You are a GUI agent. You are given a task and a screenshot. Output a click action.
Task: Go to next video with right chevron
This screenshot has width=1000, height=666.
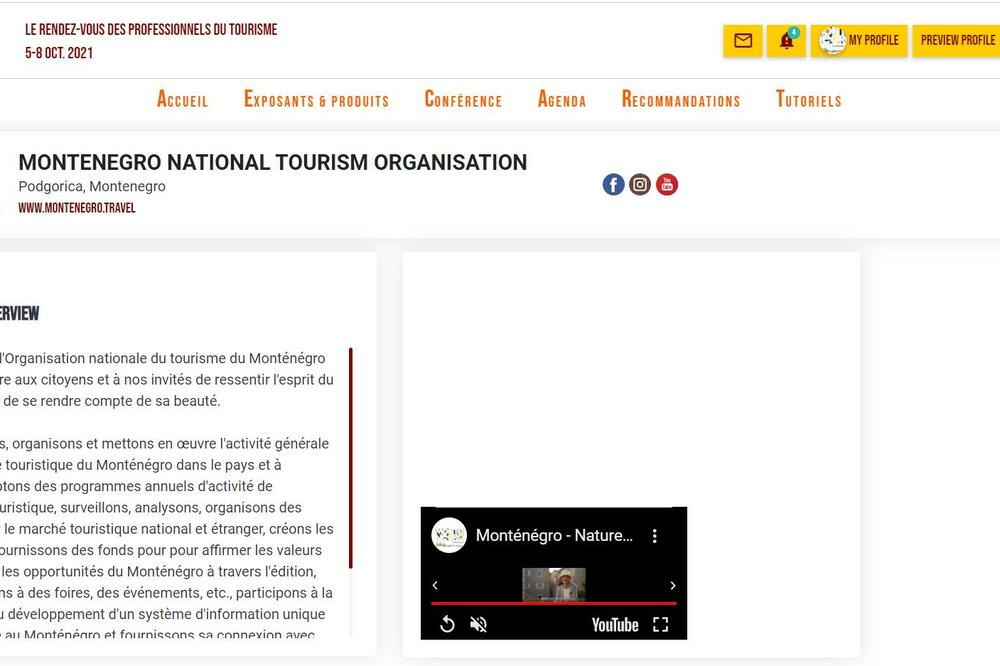pyautogui.click(x=672, y=586)
